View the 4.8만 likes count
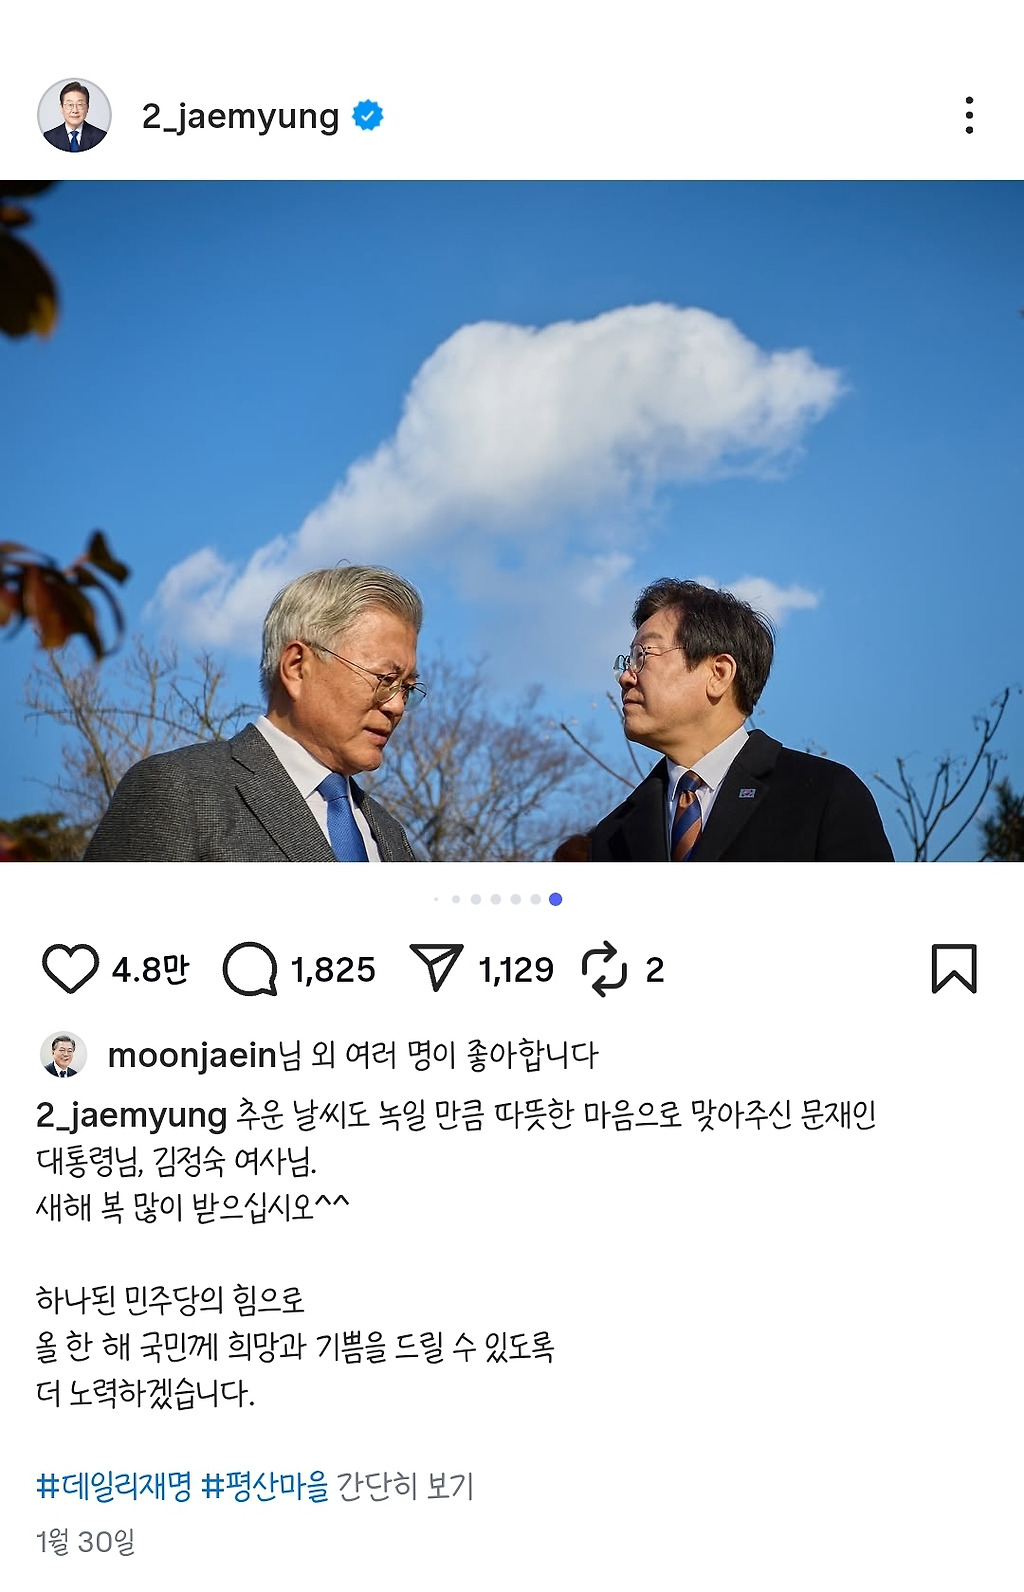The width and height of the screenshot is (1024, 1592). (150, 969)
